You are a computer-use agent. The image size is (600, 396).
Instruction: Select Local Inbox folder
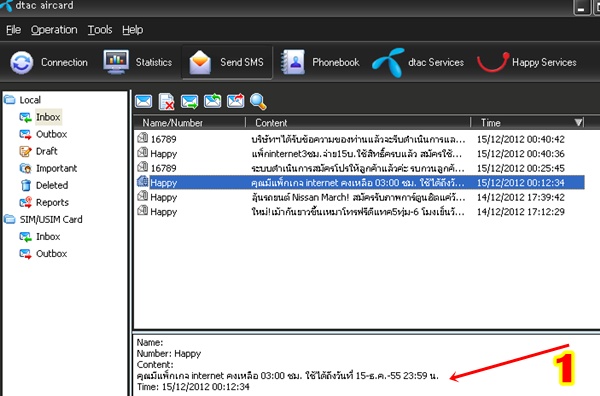click(48, 117)
